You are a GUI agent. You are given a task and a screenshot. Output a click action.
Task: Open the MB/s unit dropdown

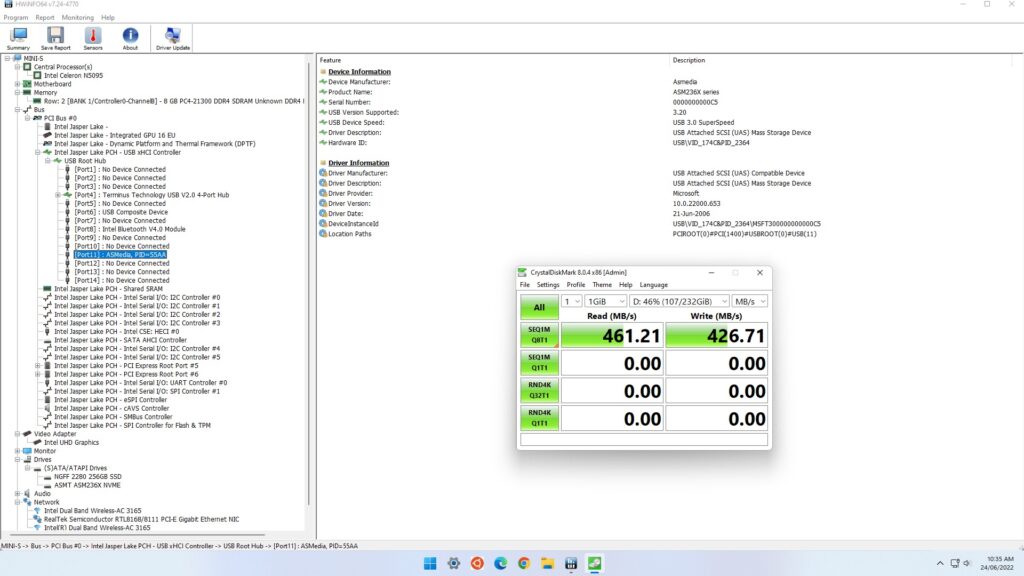749,301
